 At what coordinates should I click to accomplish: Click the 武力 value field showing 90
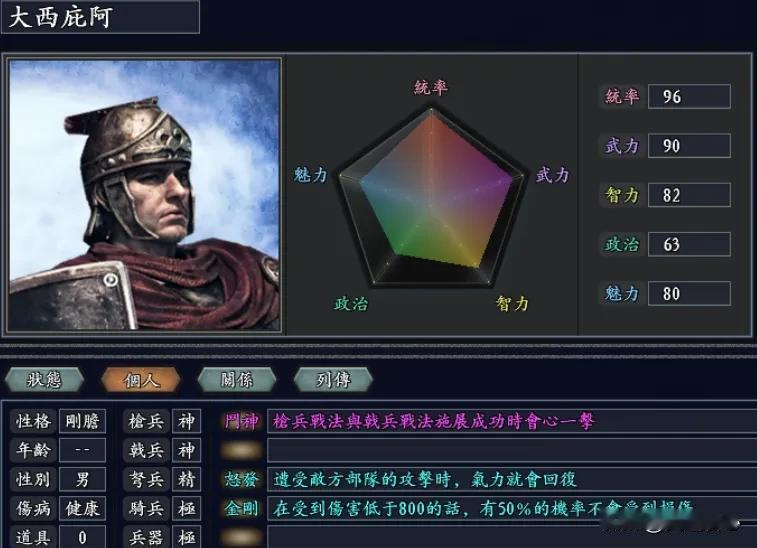pyautogui.click(x=689, y=146)
